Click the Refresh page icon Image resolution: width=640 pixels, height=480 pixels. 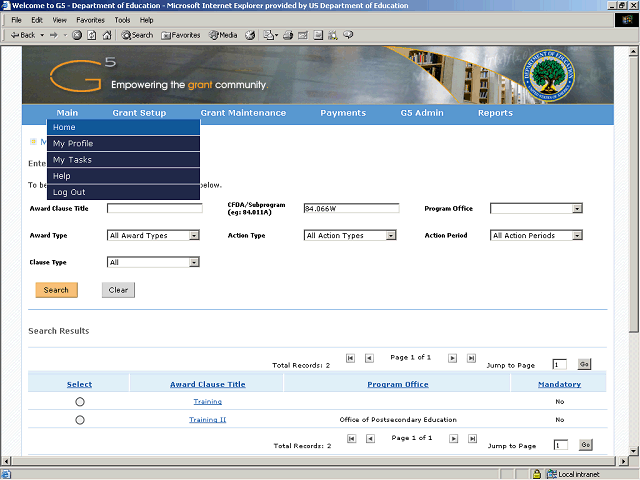coord(92,35)
